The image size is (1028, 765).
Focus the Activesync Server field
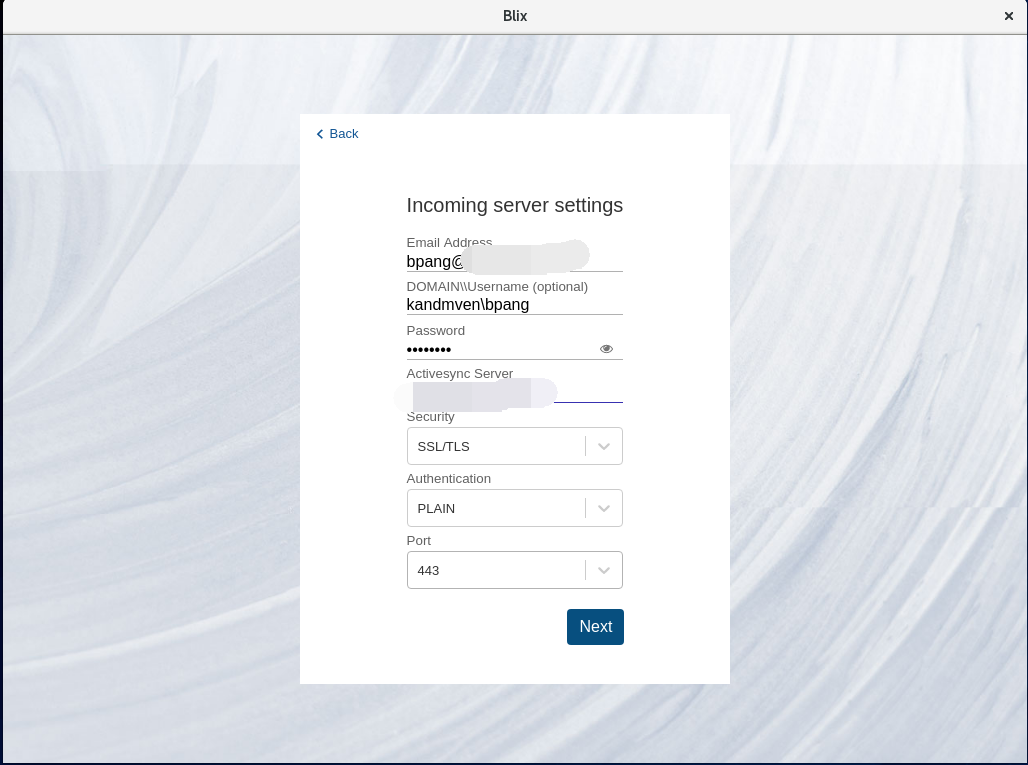pyautogui.click(x=515, y=393)
